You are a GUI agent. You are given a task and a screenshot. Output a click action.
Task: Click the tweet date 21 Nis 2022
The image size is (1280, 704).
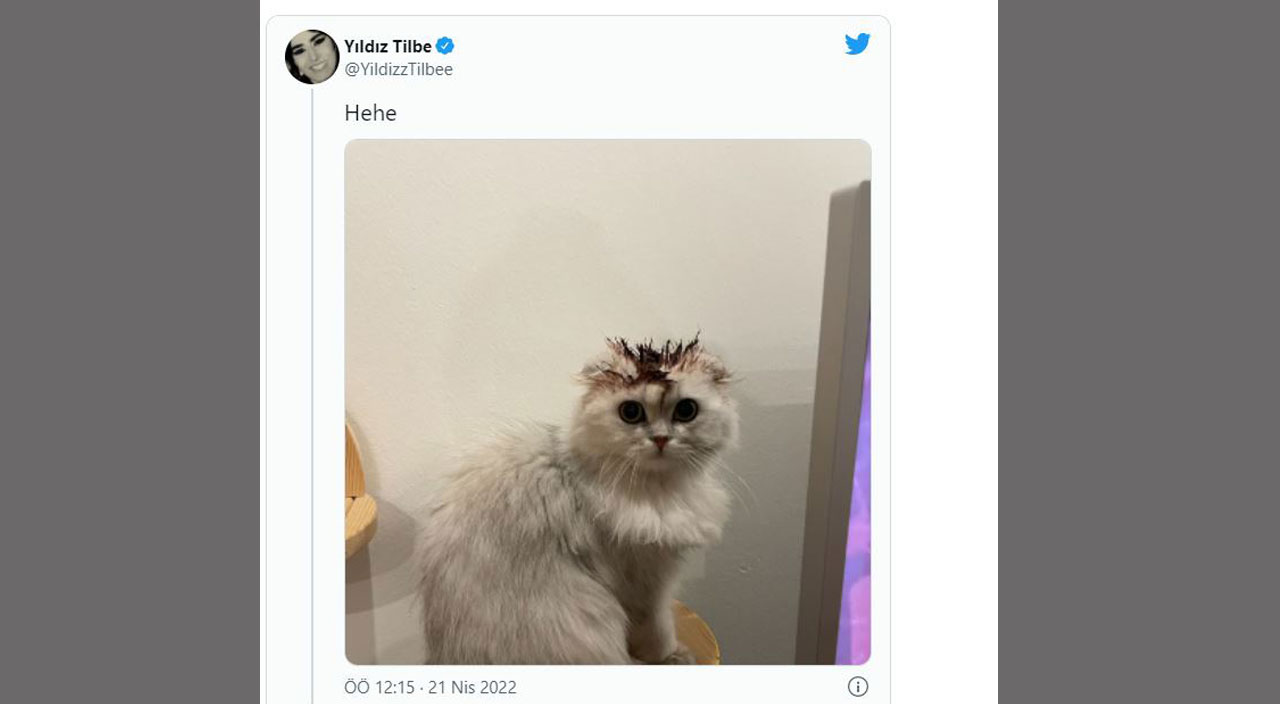(x=472, y=688)
